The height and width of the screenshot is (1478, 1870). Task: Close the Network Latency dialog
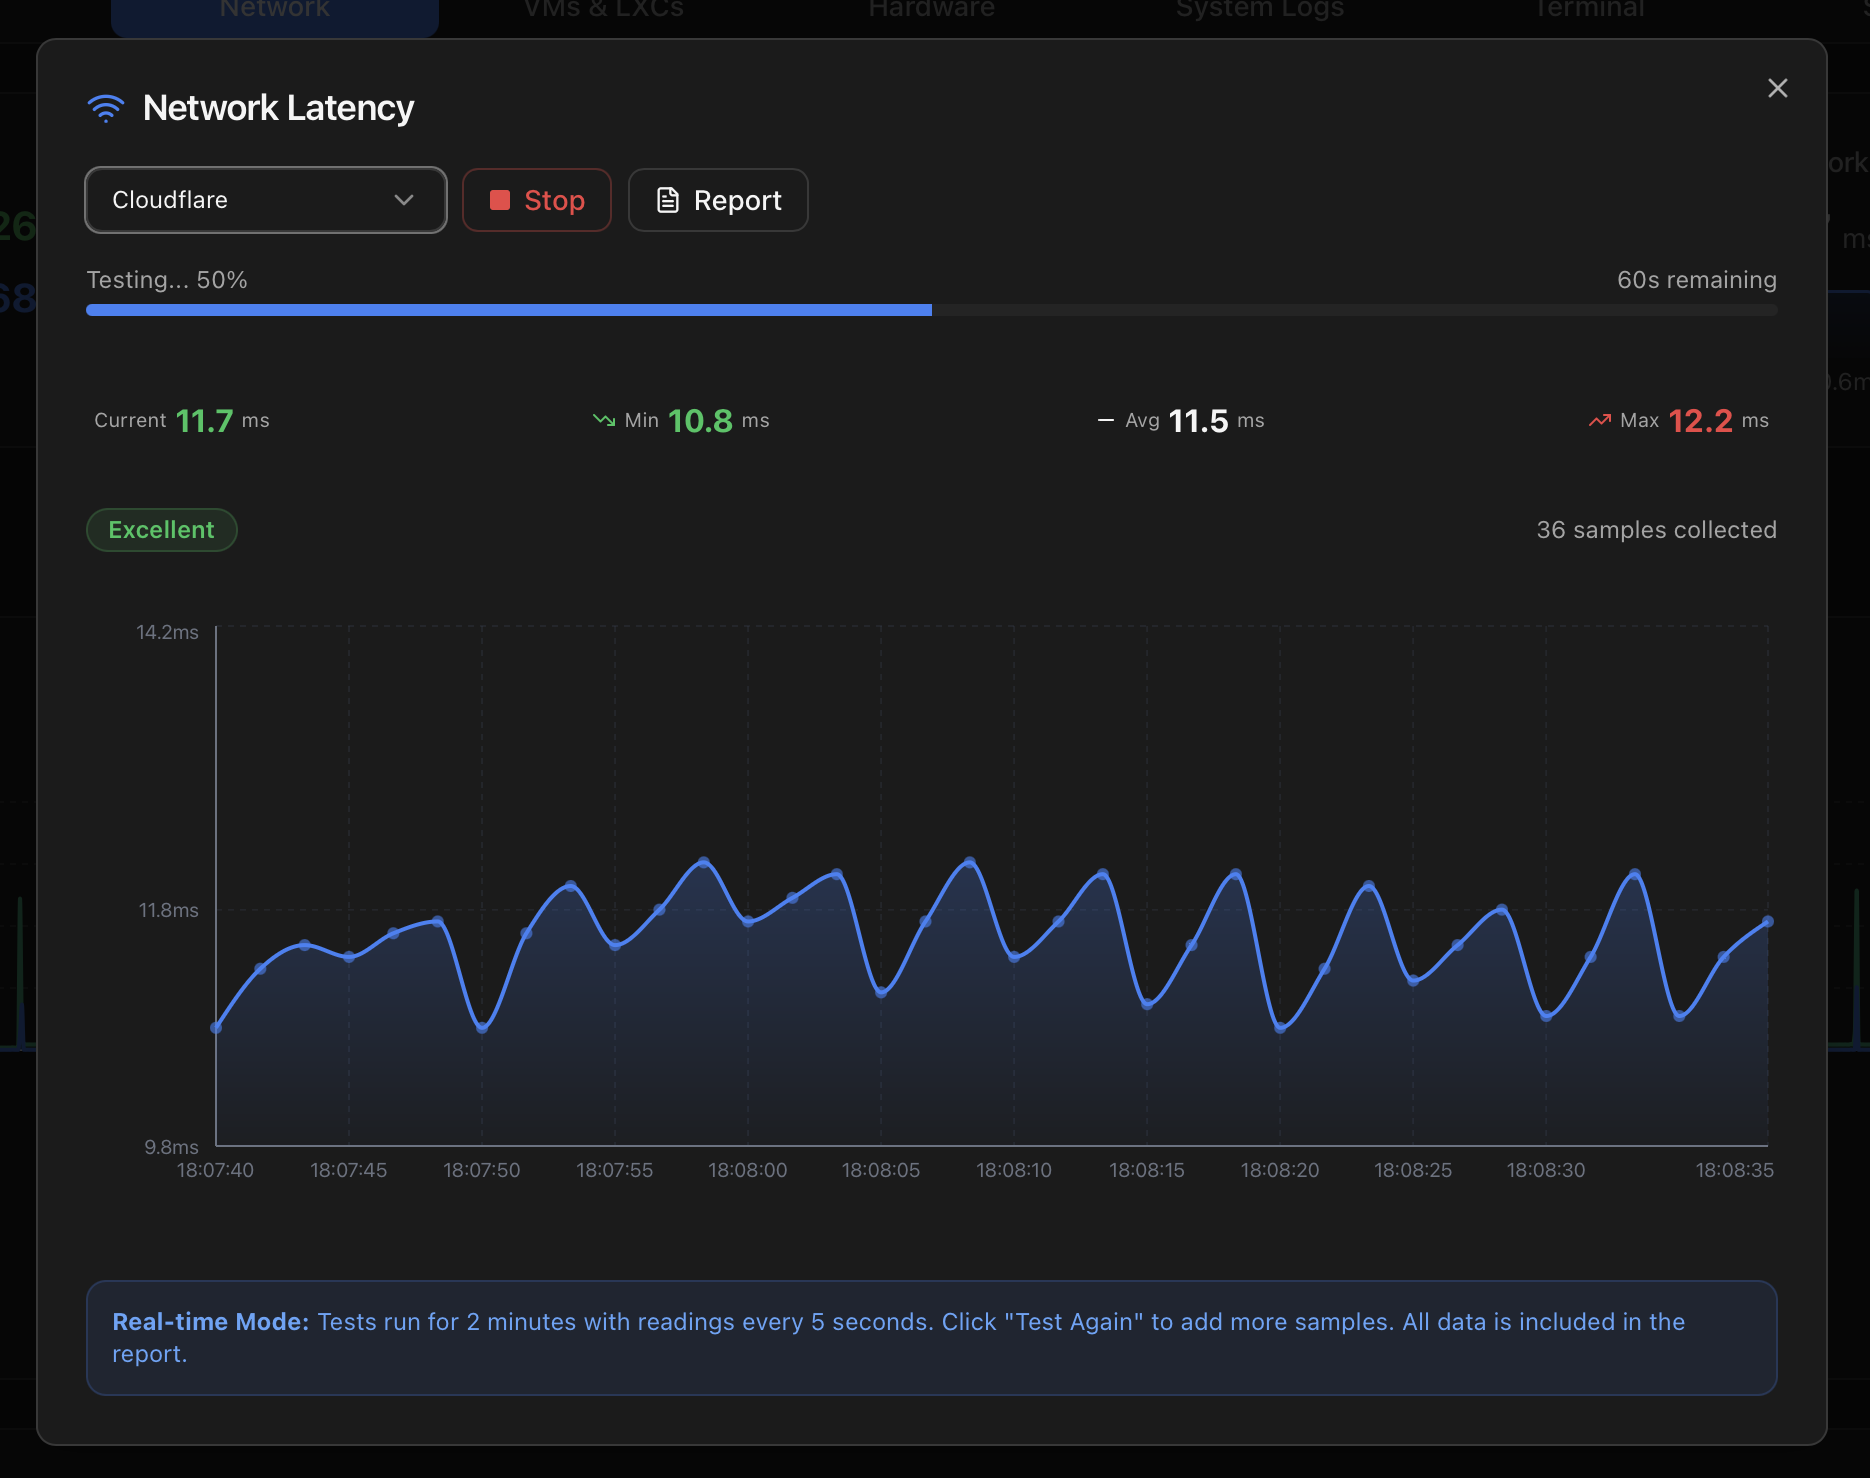click(1777, 88)
